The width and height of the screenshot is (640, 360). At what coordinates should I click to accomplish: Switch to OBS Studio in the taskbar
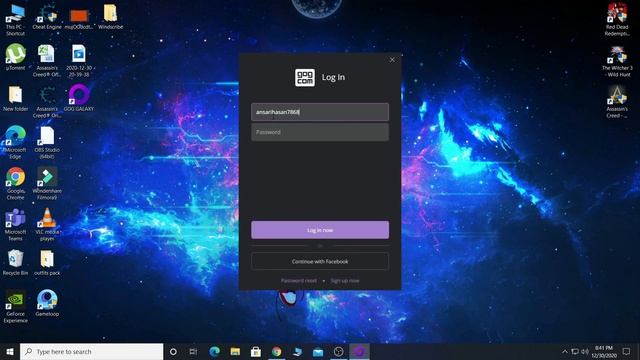point(338,351)
